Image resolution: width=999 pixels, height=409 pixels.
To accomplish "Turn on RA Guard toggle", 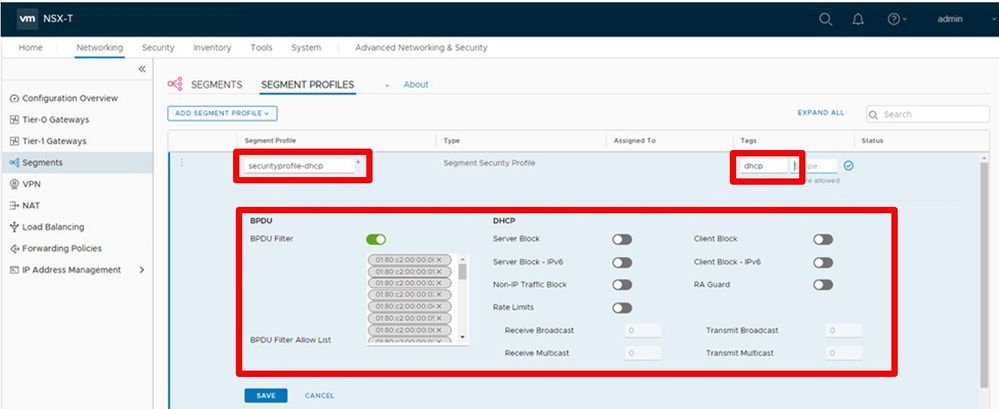I will pyautogui.click(x=823, y=285).
